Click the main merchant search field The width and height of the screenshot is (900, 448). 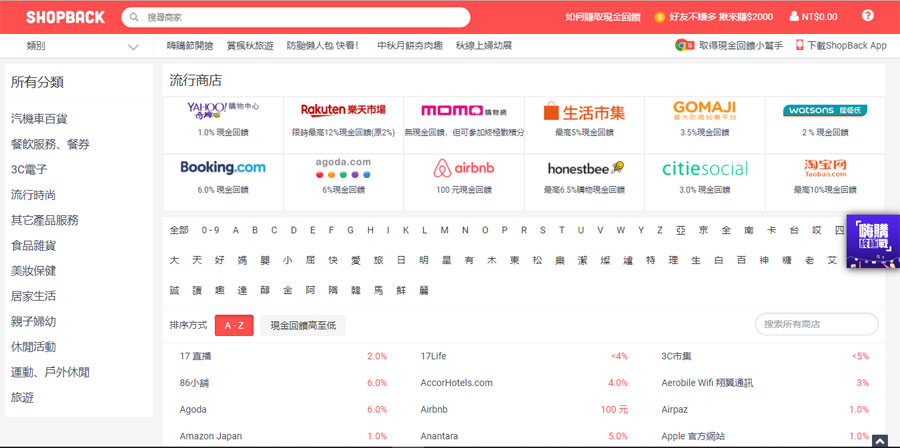pos(296,17)
